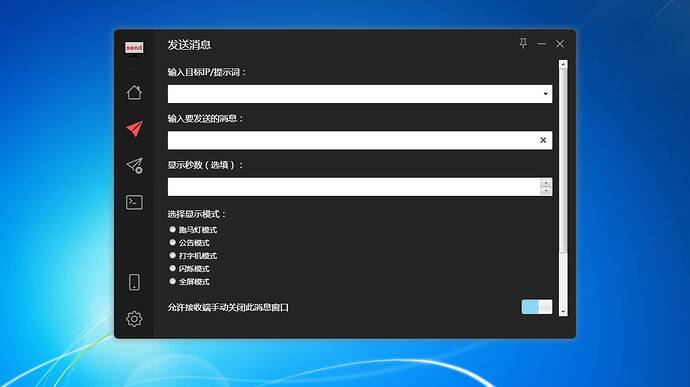Open the cancel-send paper plane icon

134,166
